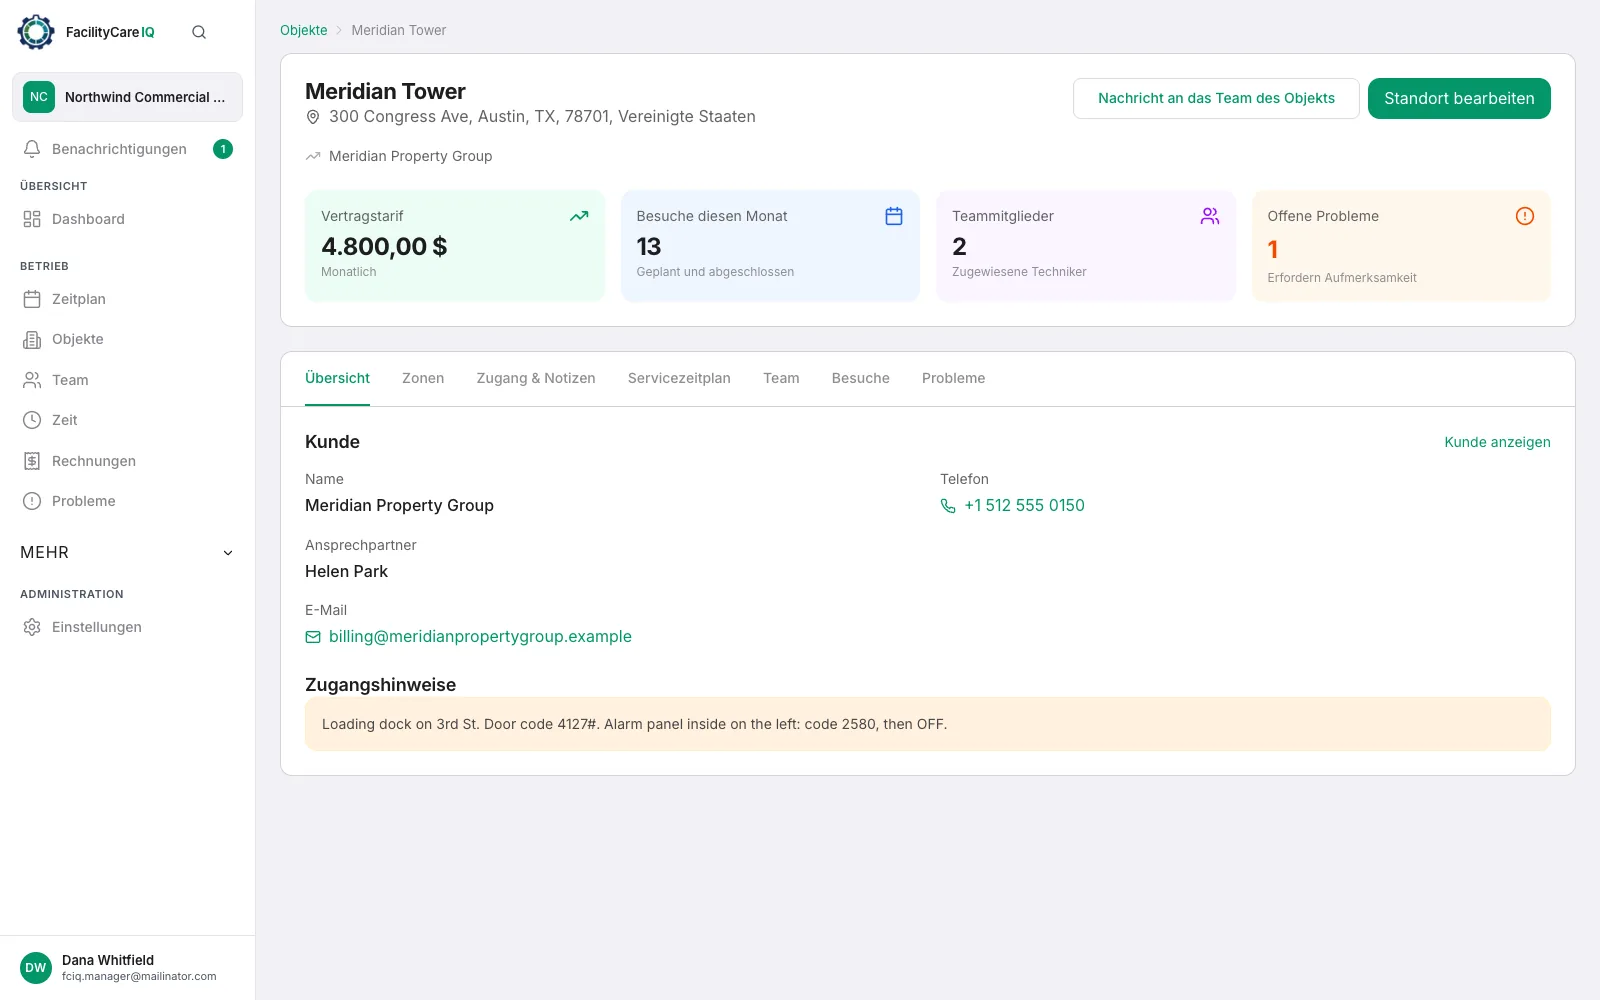Click the envelope icon beside billing email
The width and height of the screenshot is (1600, 1000).
coord(313,637)
